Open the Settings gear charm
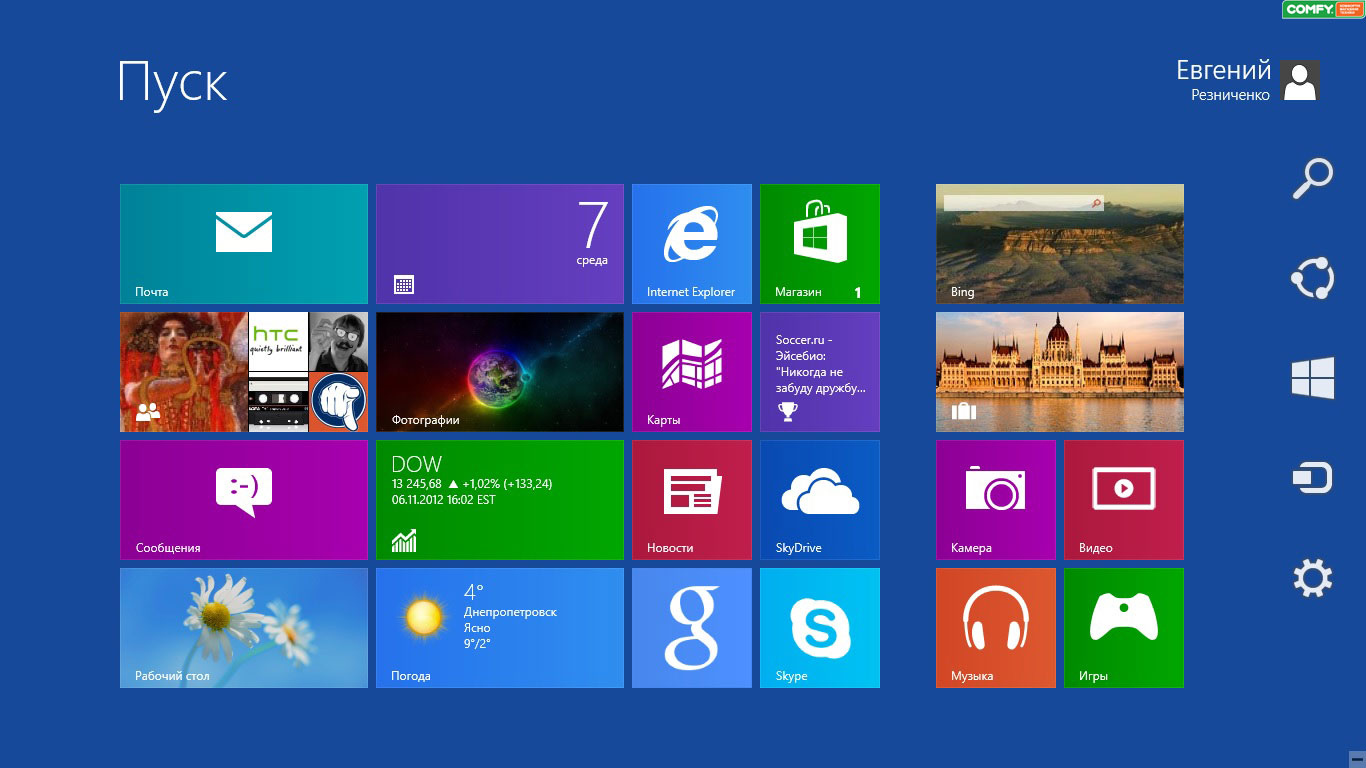 (1313, 578)
